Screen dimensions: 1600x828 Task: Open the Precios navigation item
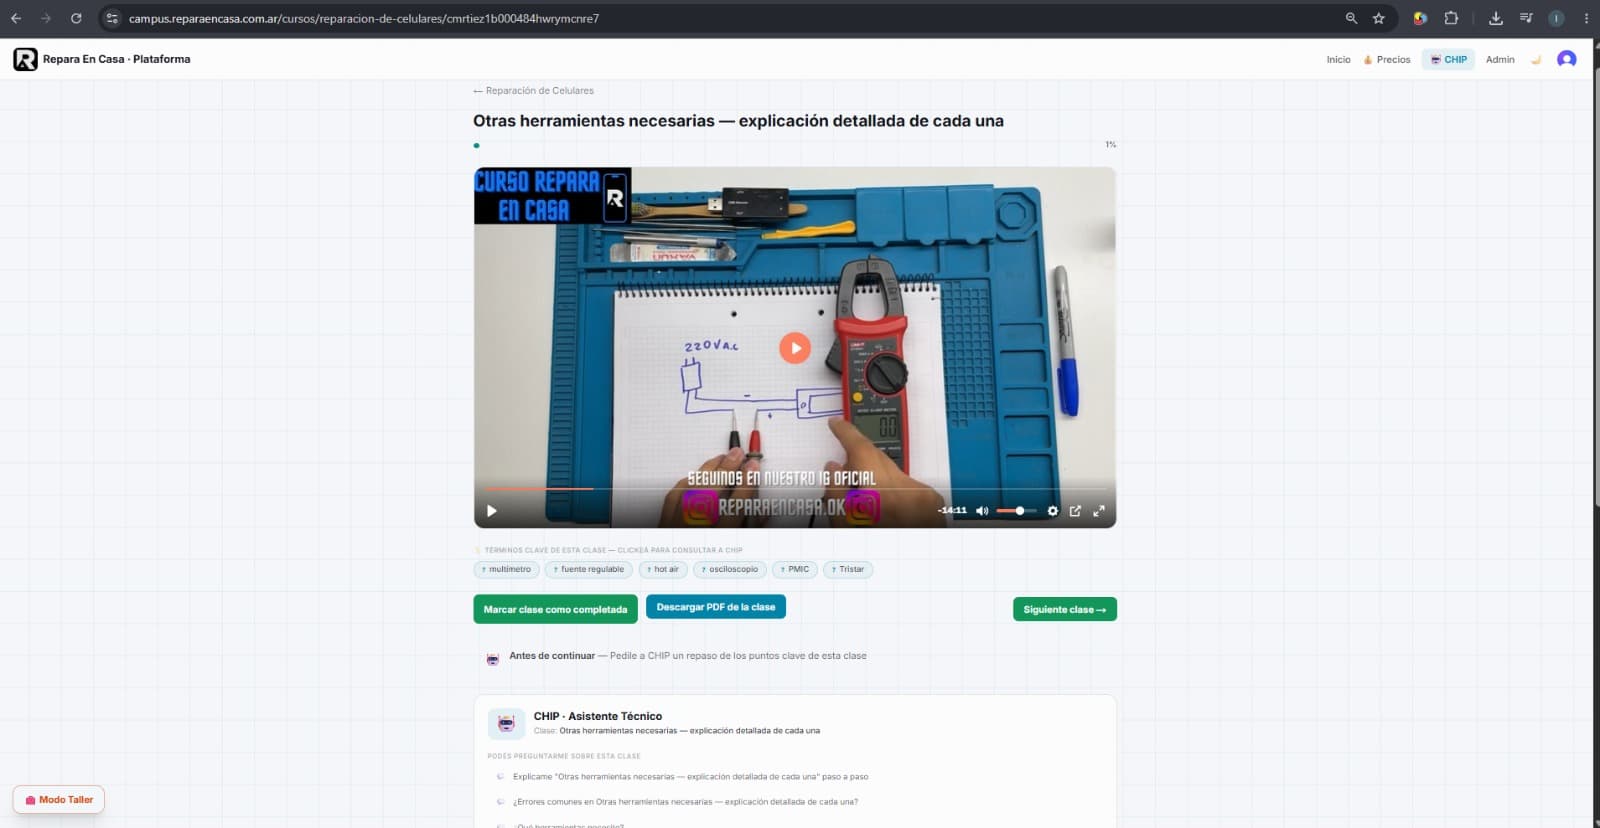tap(1387, 59)
